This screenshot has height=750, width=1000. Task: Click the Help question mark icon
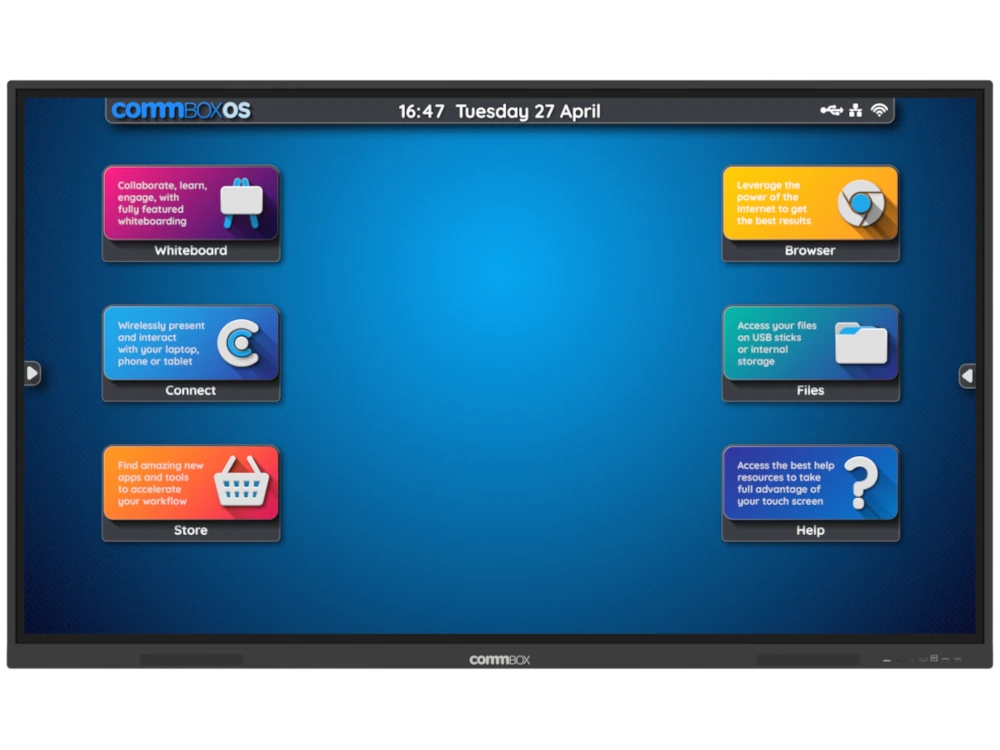(x=860, y=483)
